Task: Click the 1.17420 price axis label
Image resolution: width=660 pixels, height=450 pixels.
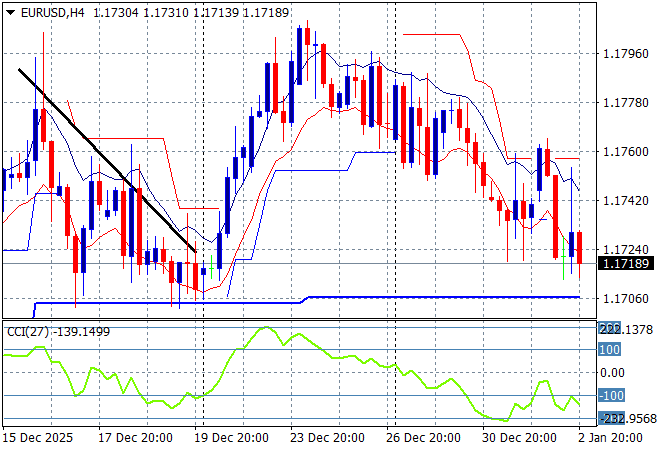Action: tap(626, 201)
